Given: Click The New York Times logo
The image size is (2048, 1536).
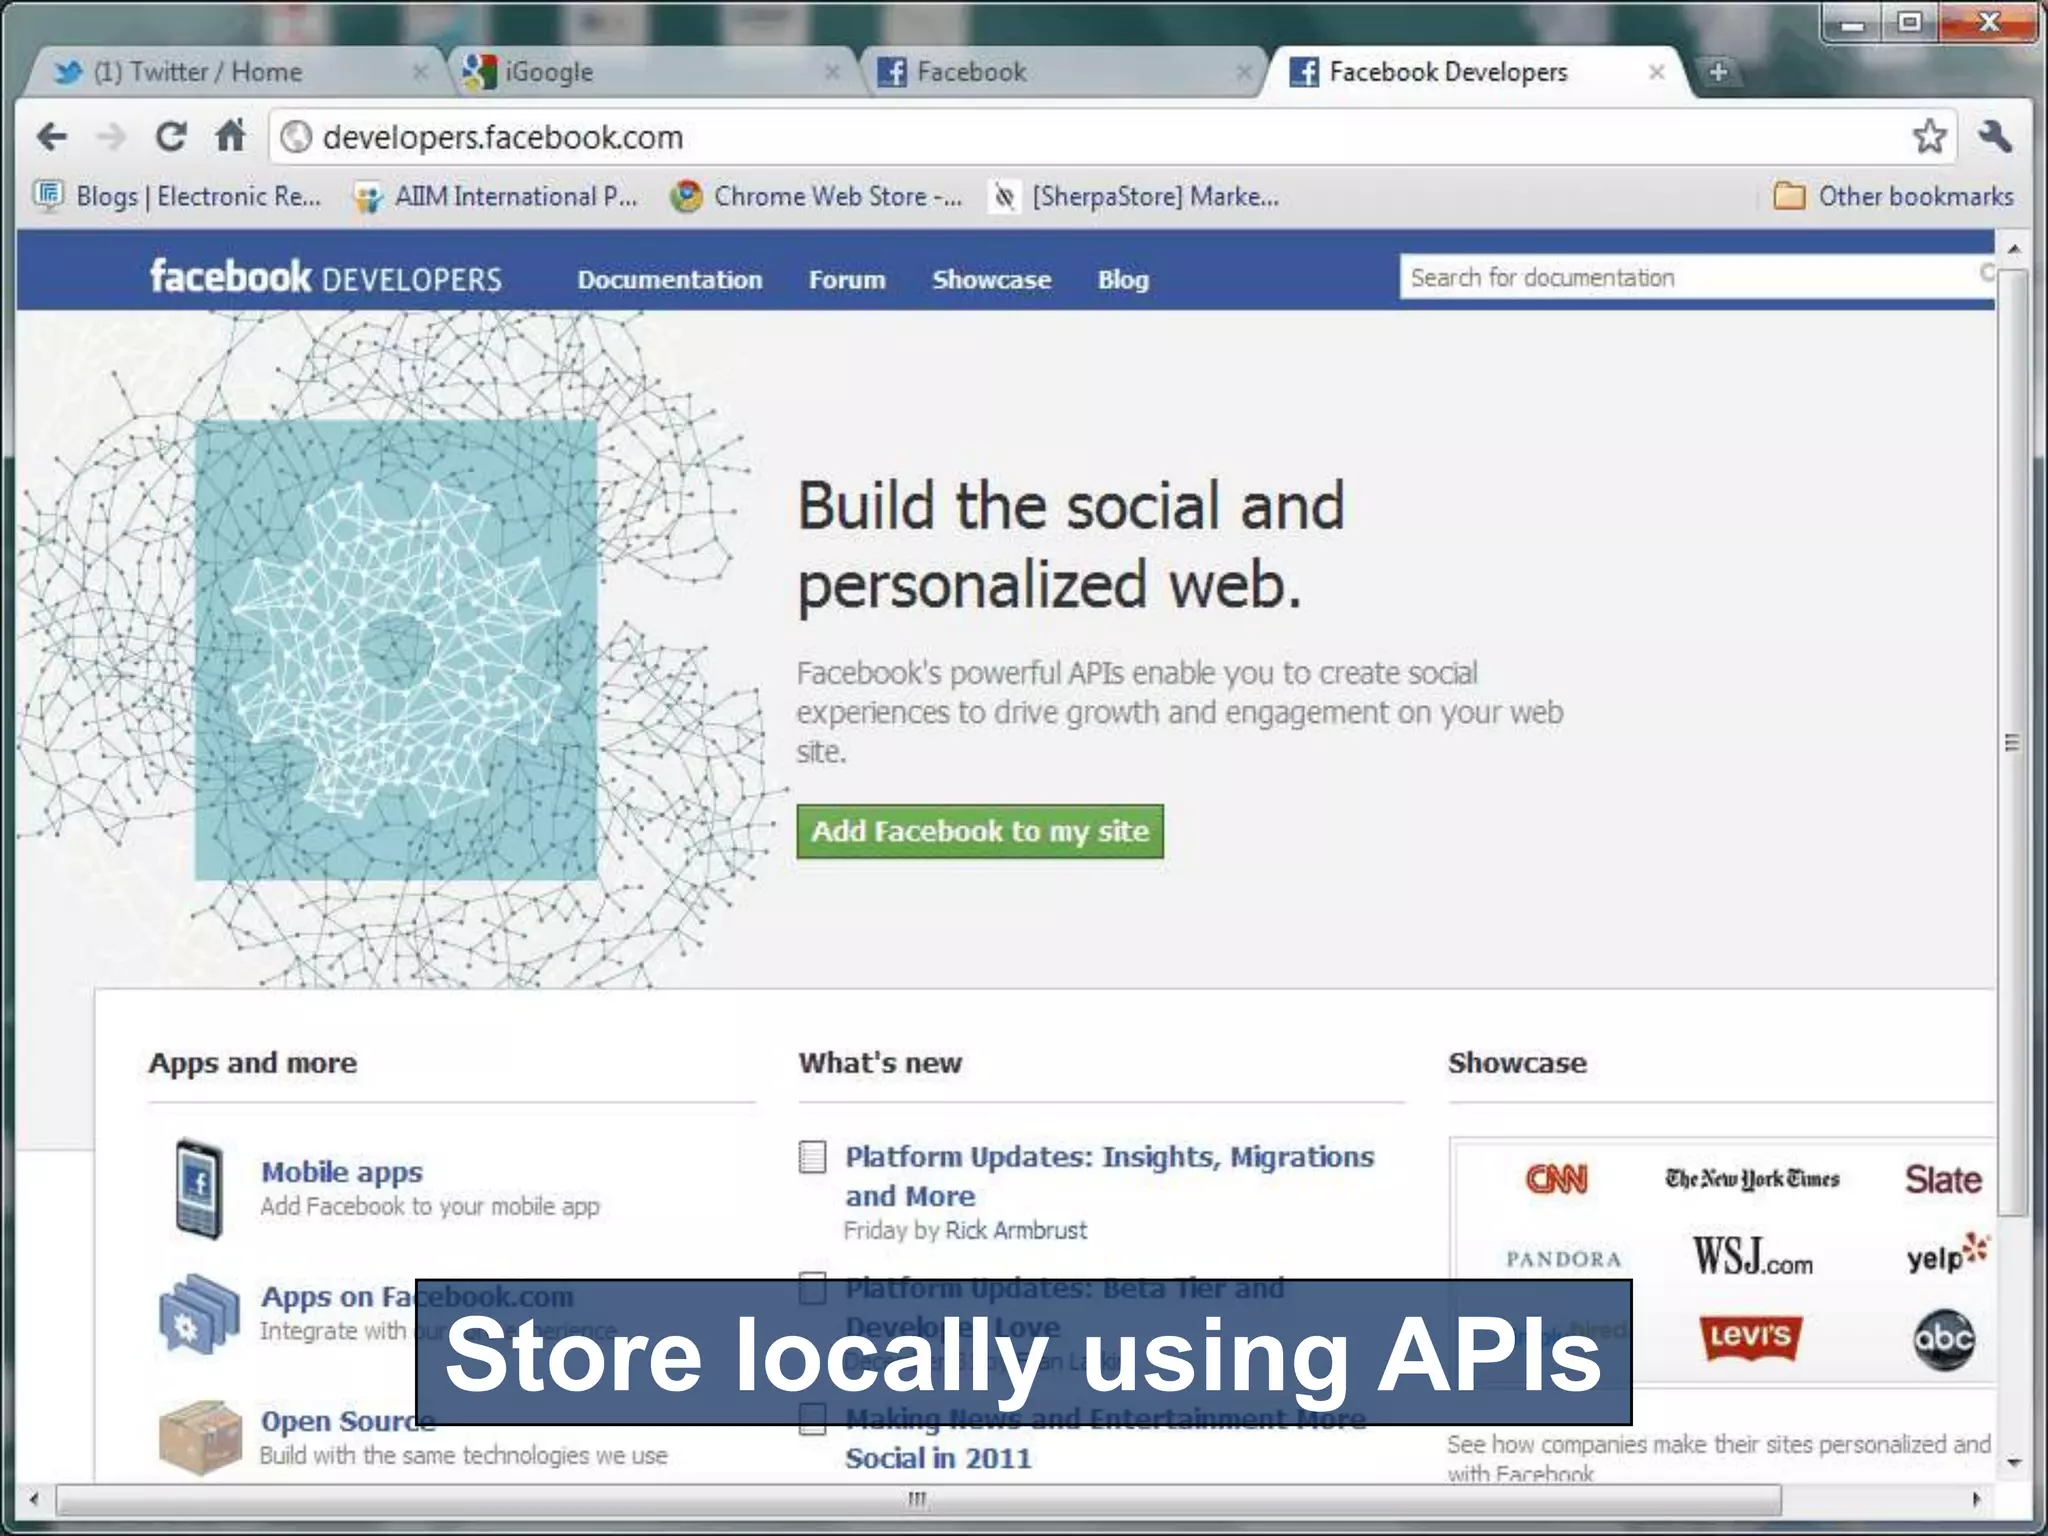Looking at the screenshot, I should click(1752, 1179).
